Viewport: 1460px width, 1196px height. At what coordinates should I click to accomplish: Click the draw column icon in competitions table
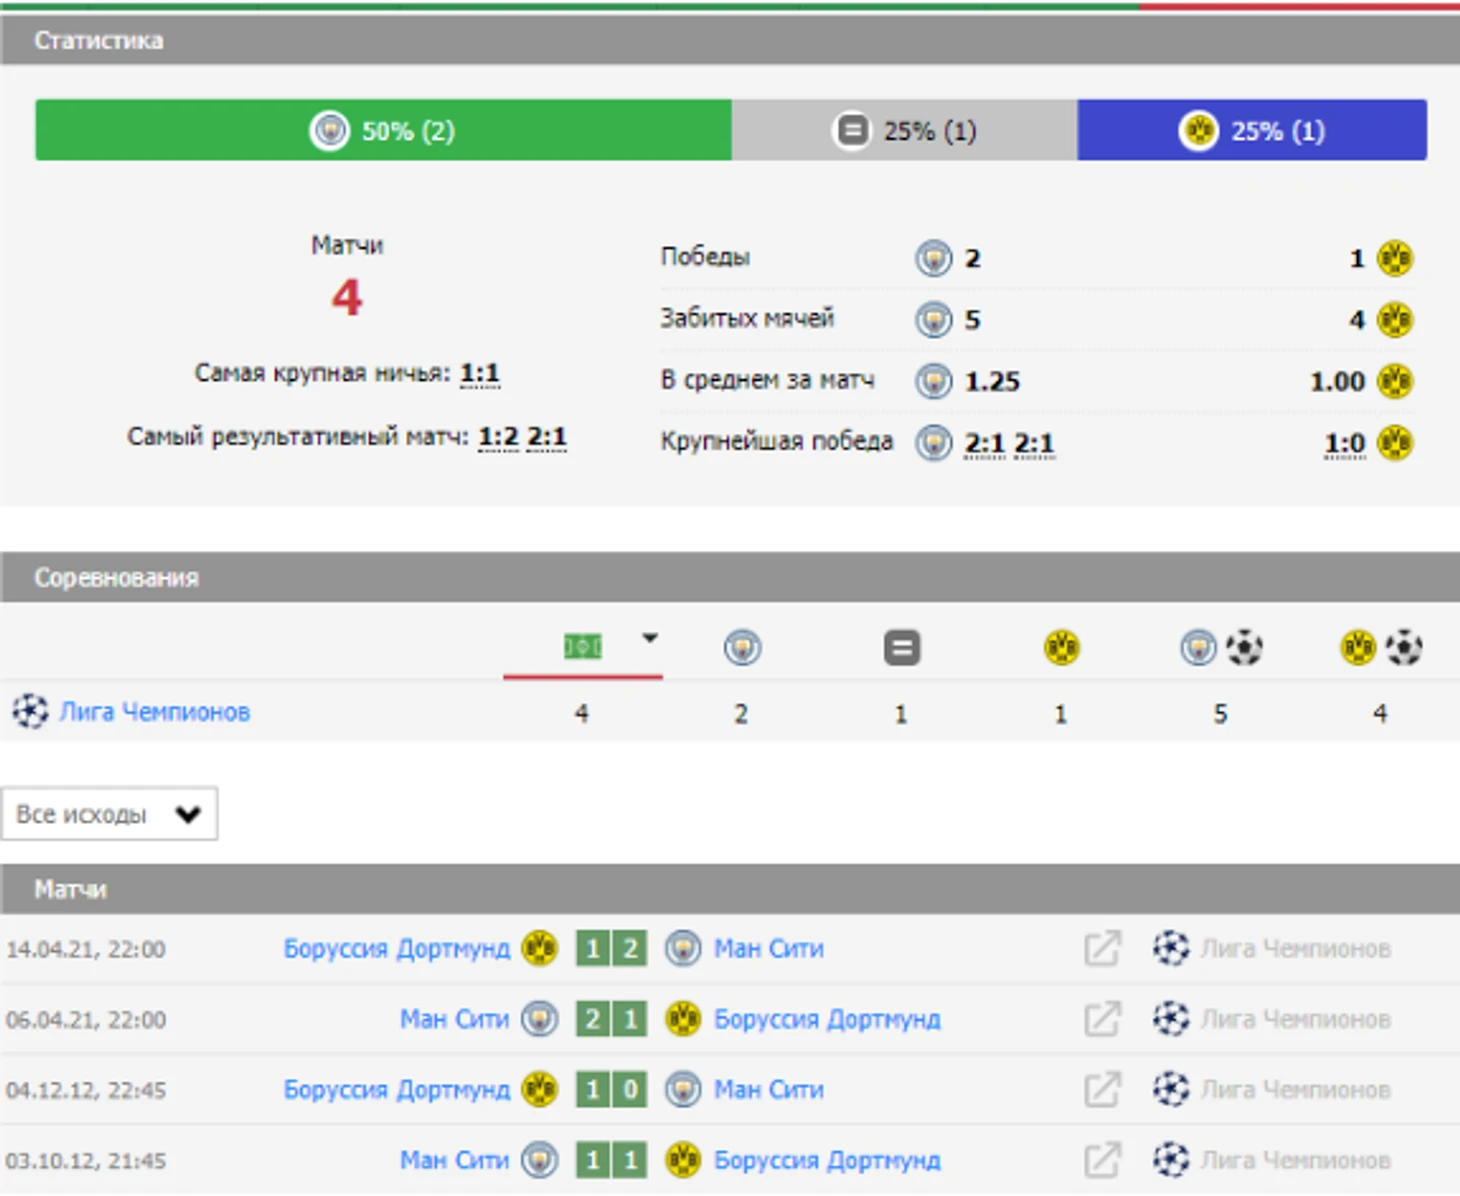(901, 648)
